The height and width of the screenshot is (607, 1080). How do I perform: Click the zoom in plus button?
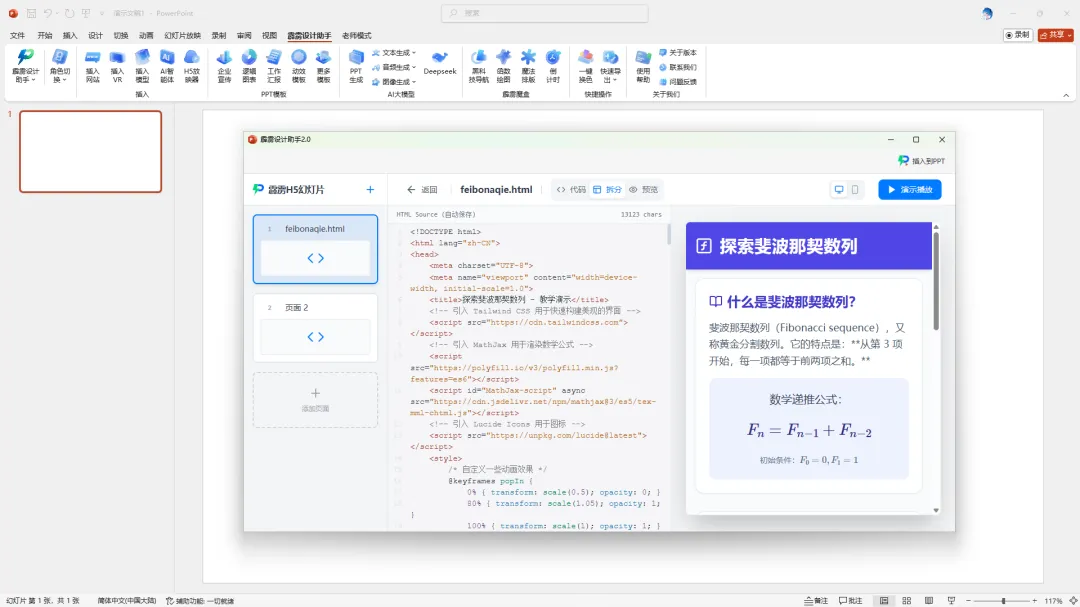[1035, 601]
